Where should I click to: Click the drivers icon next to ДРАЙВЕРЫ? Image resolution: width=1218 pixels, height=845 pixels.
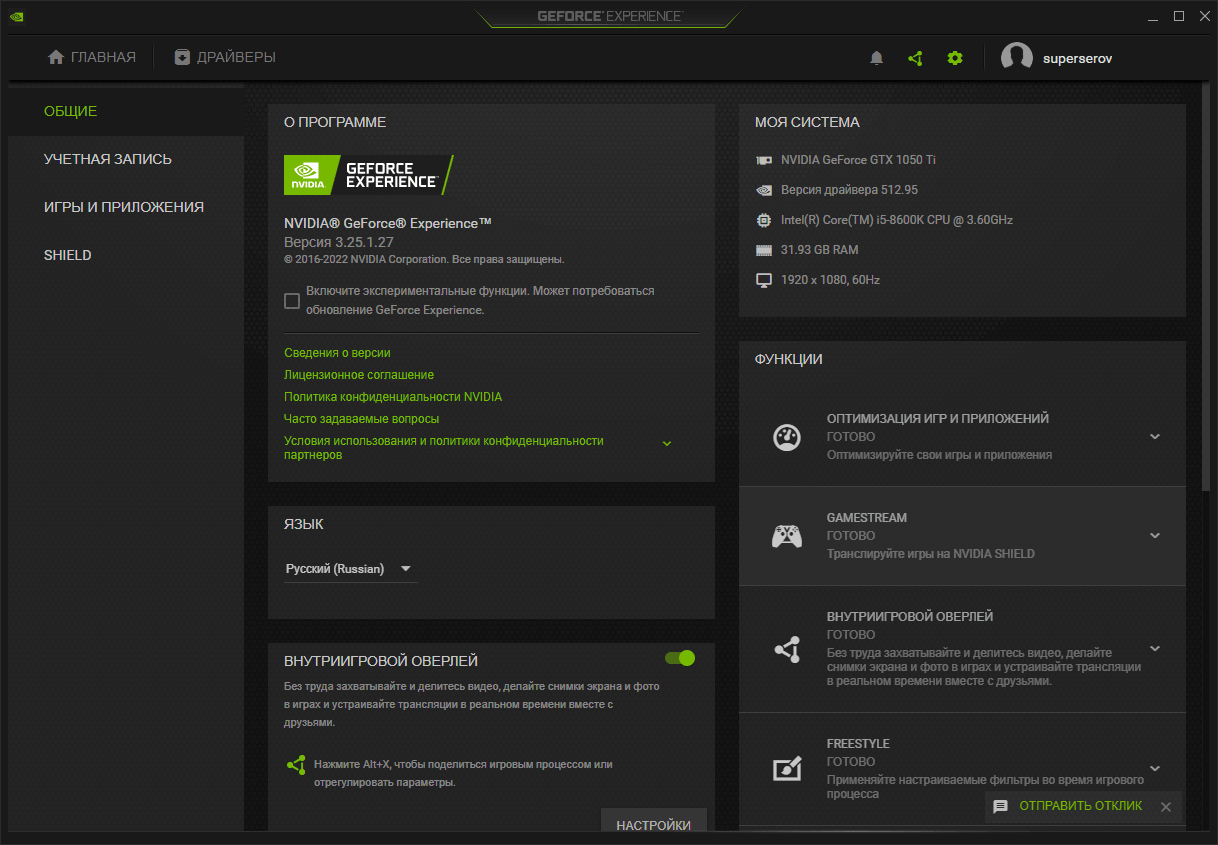[x=182, y=57]
